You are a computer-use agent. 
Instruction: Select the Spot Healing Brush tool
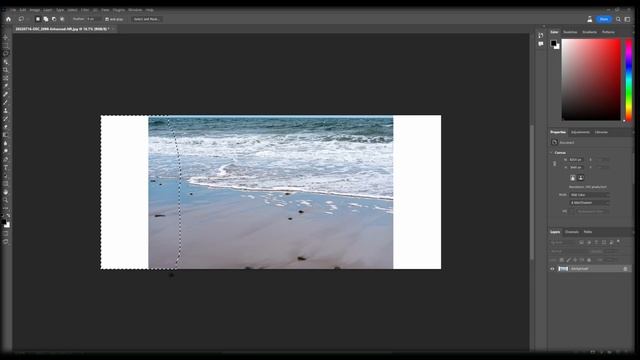(x=6, y=94)
